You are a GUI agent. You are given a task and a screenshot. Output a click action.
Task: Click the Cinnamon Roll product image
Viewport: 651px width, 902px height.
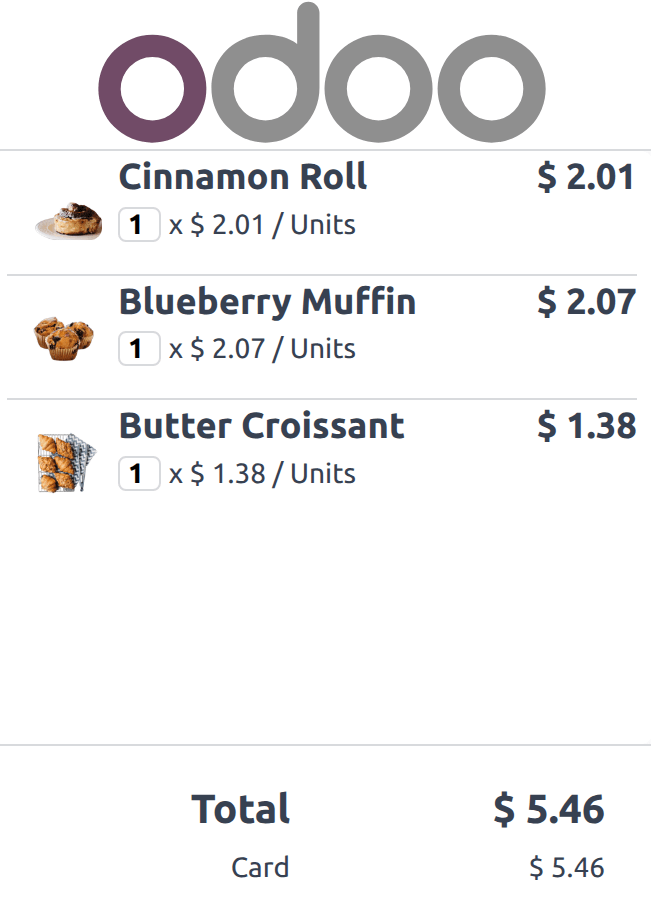(x=69, y=221)
